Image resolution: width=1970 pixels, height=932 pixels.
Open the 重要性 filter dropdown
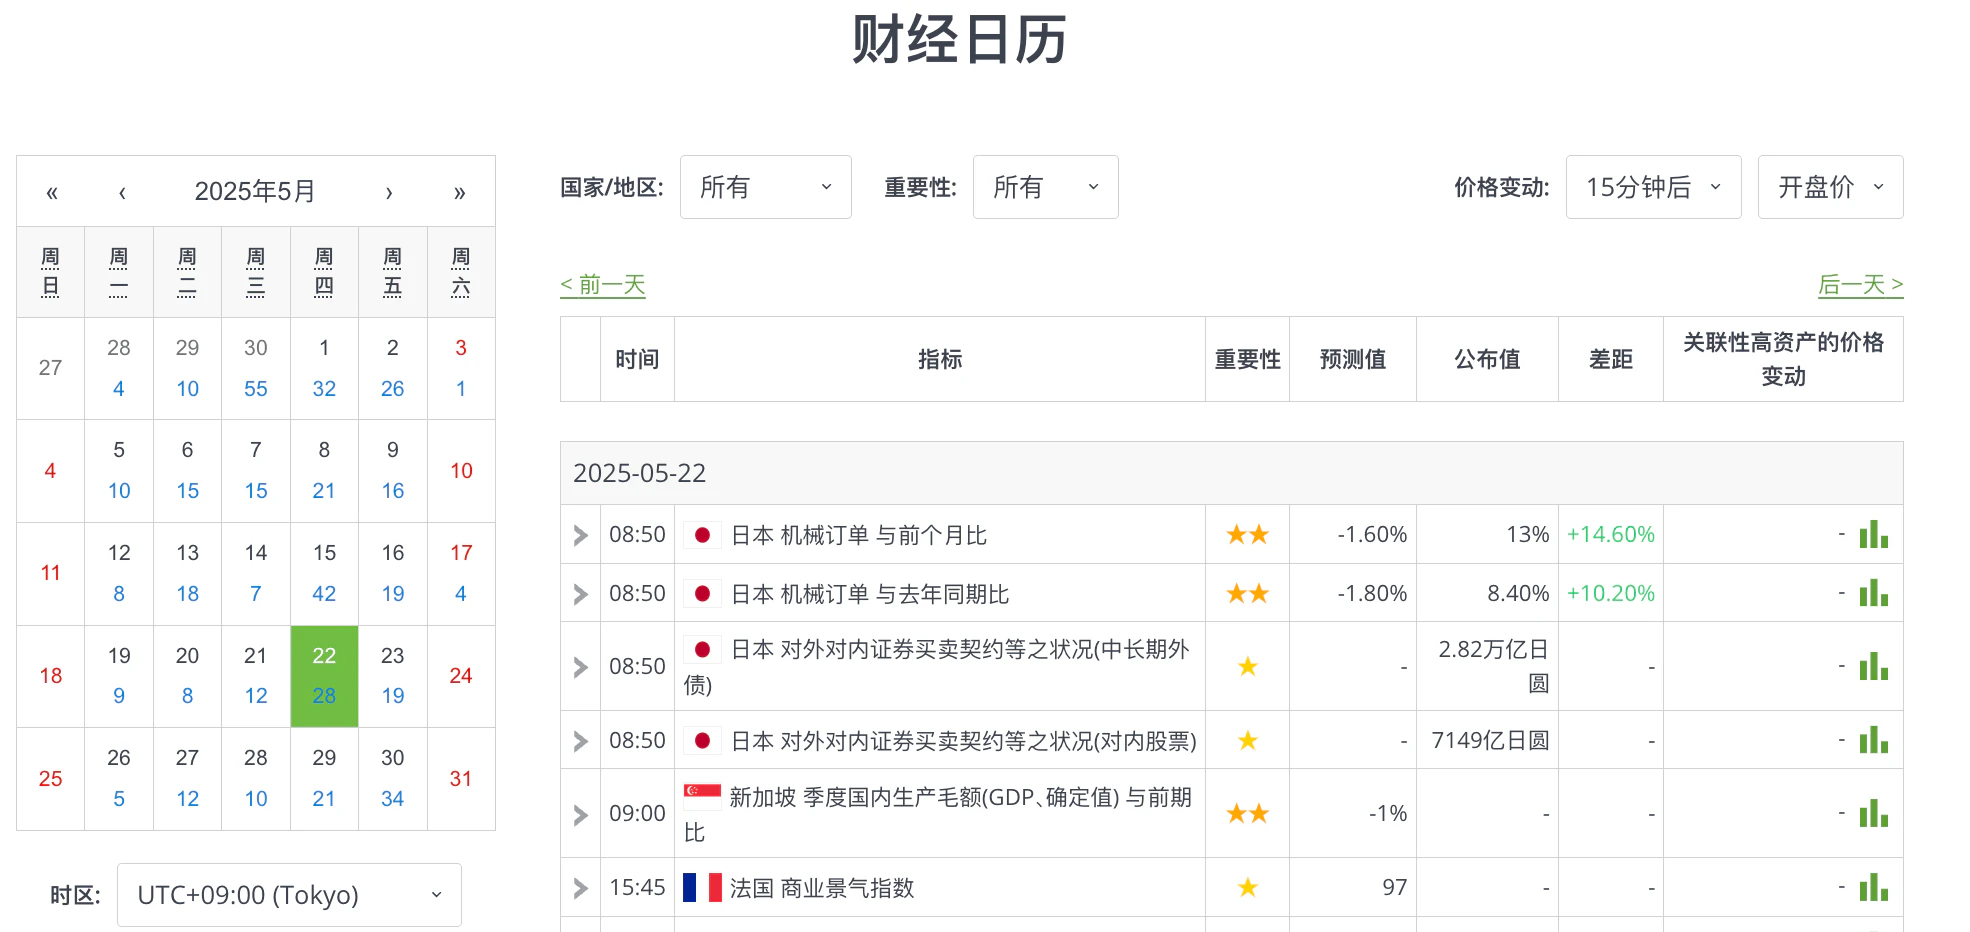click(1045, 187)
